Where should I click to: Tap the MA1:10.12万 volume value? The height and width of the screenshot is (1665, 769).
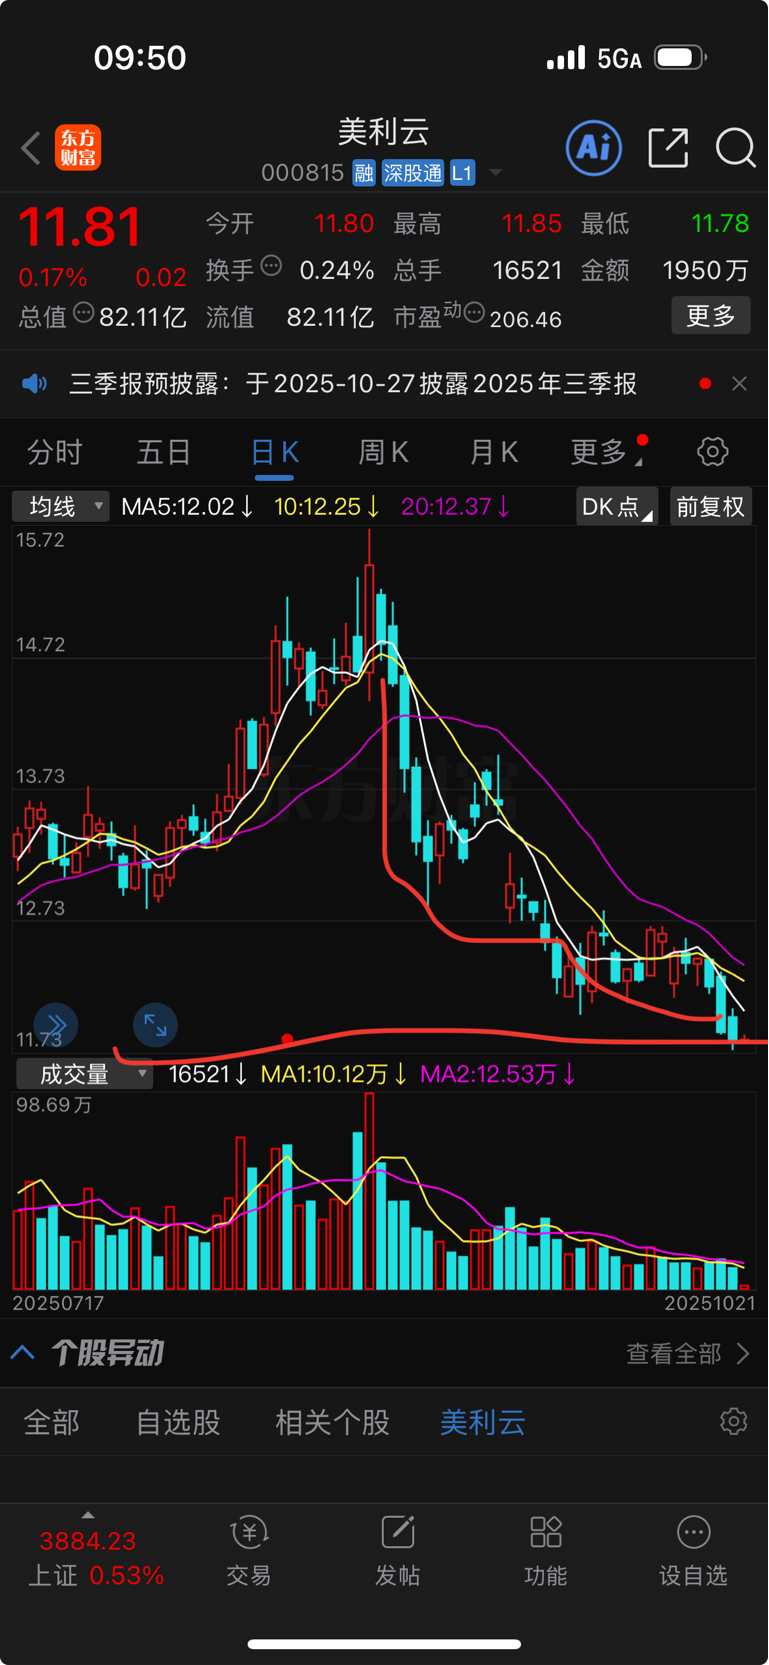(334, 1075)
